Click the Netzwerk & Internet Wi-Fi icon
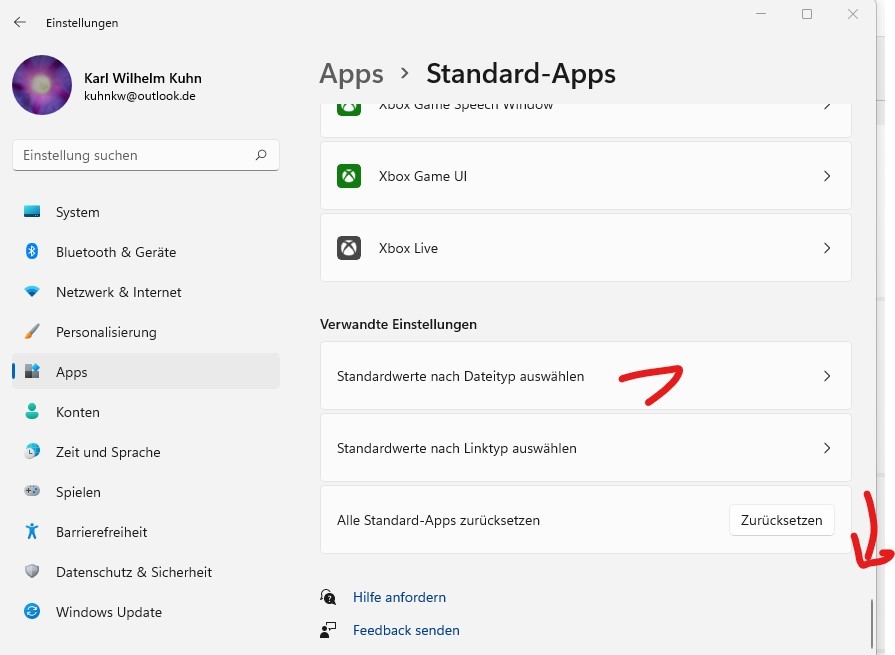The image size is (895, 655). tap(32, 292)
